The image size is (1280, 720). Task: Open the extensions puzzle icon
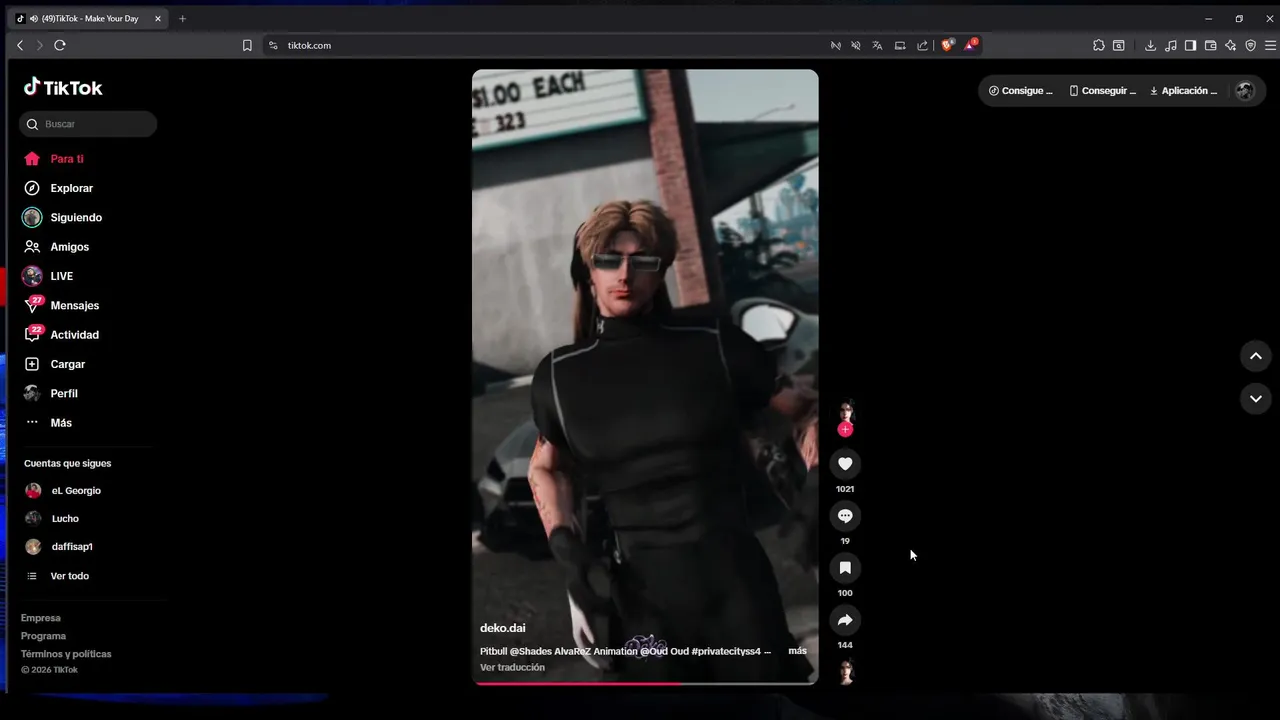pos(1099,45)
